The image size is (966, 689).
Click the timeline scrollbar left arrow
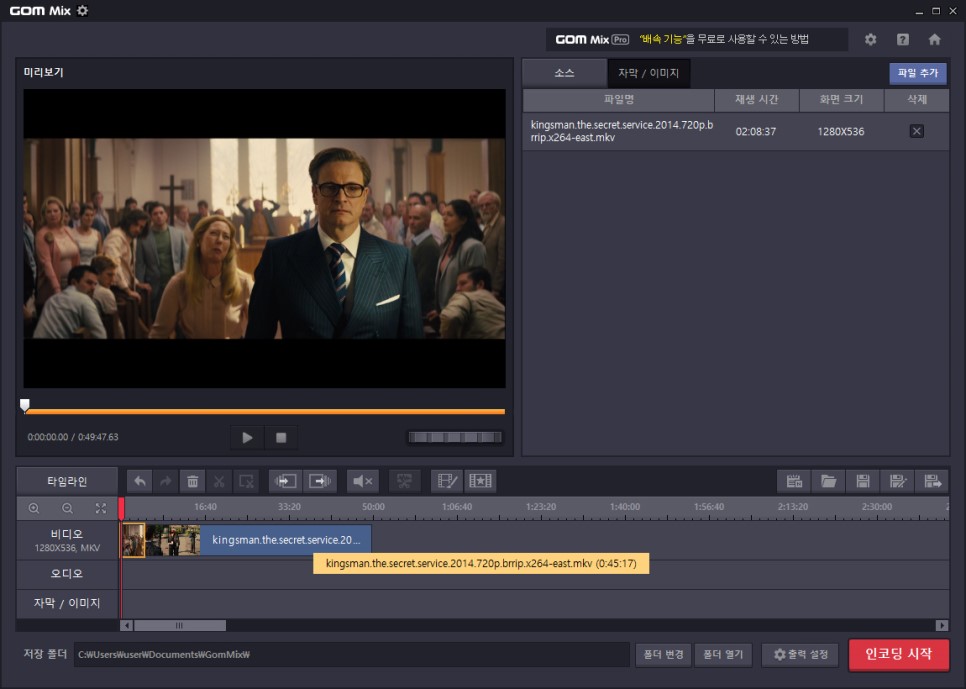[126, 626]
